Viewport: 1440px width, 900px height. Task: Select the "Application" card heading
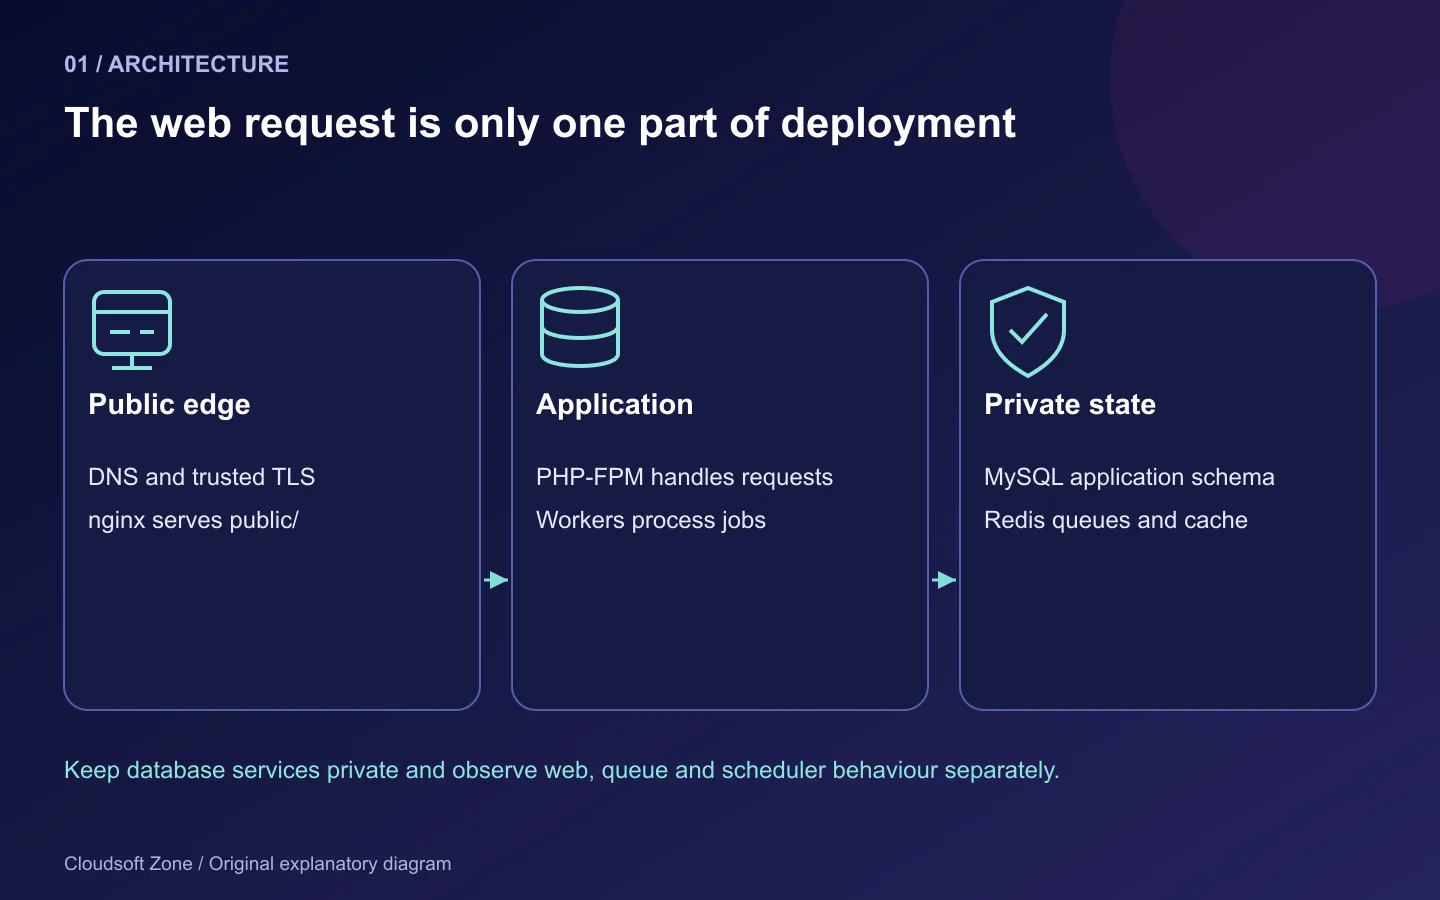tap(615, 404)
